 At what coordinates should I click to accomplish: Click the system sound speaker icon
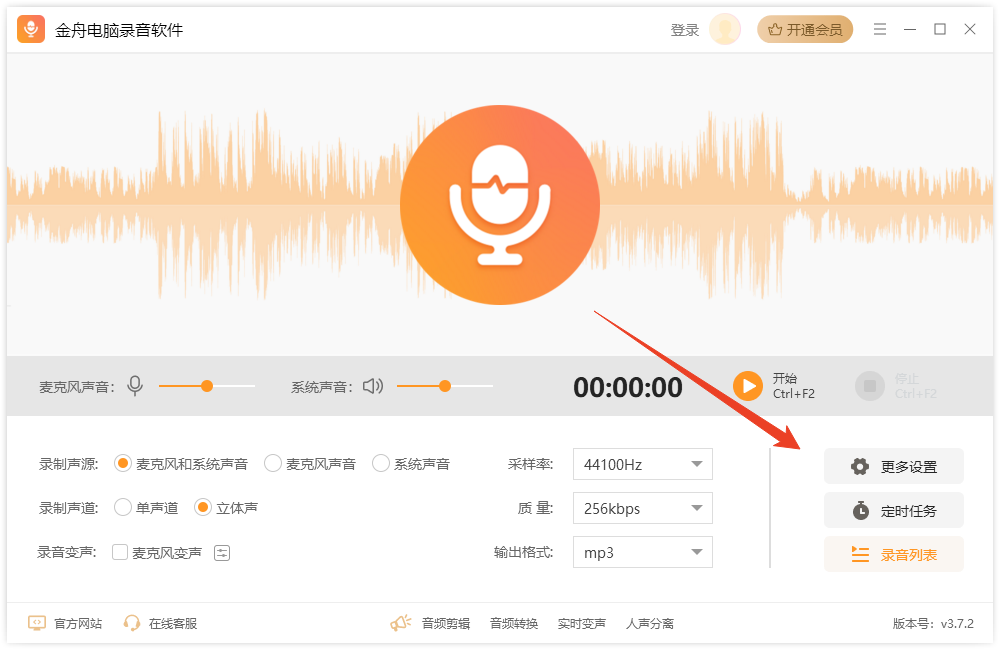click(371, 385)
